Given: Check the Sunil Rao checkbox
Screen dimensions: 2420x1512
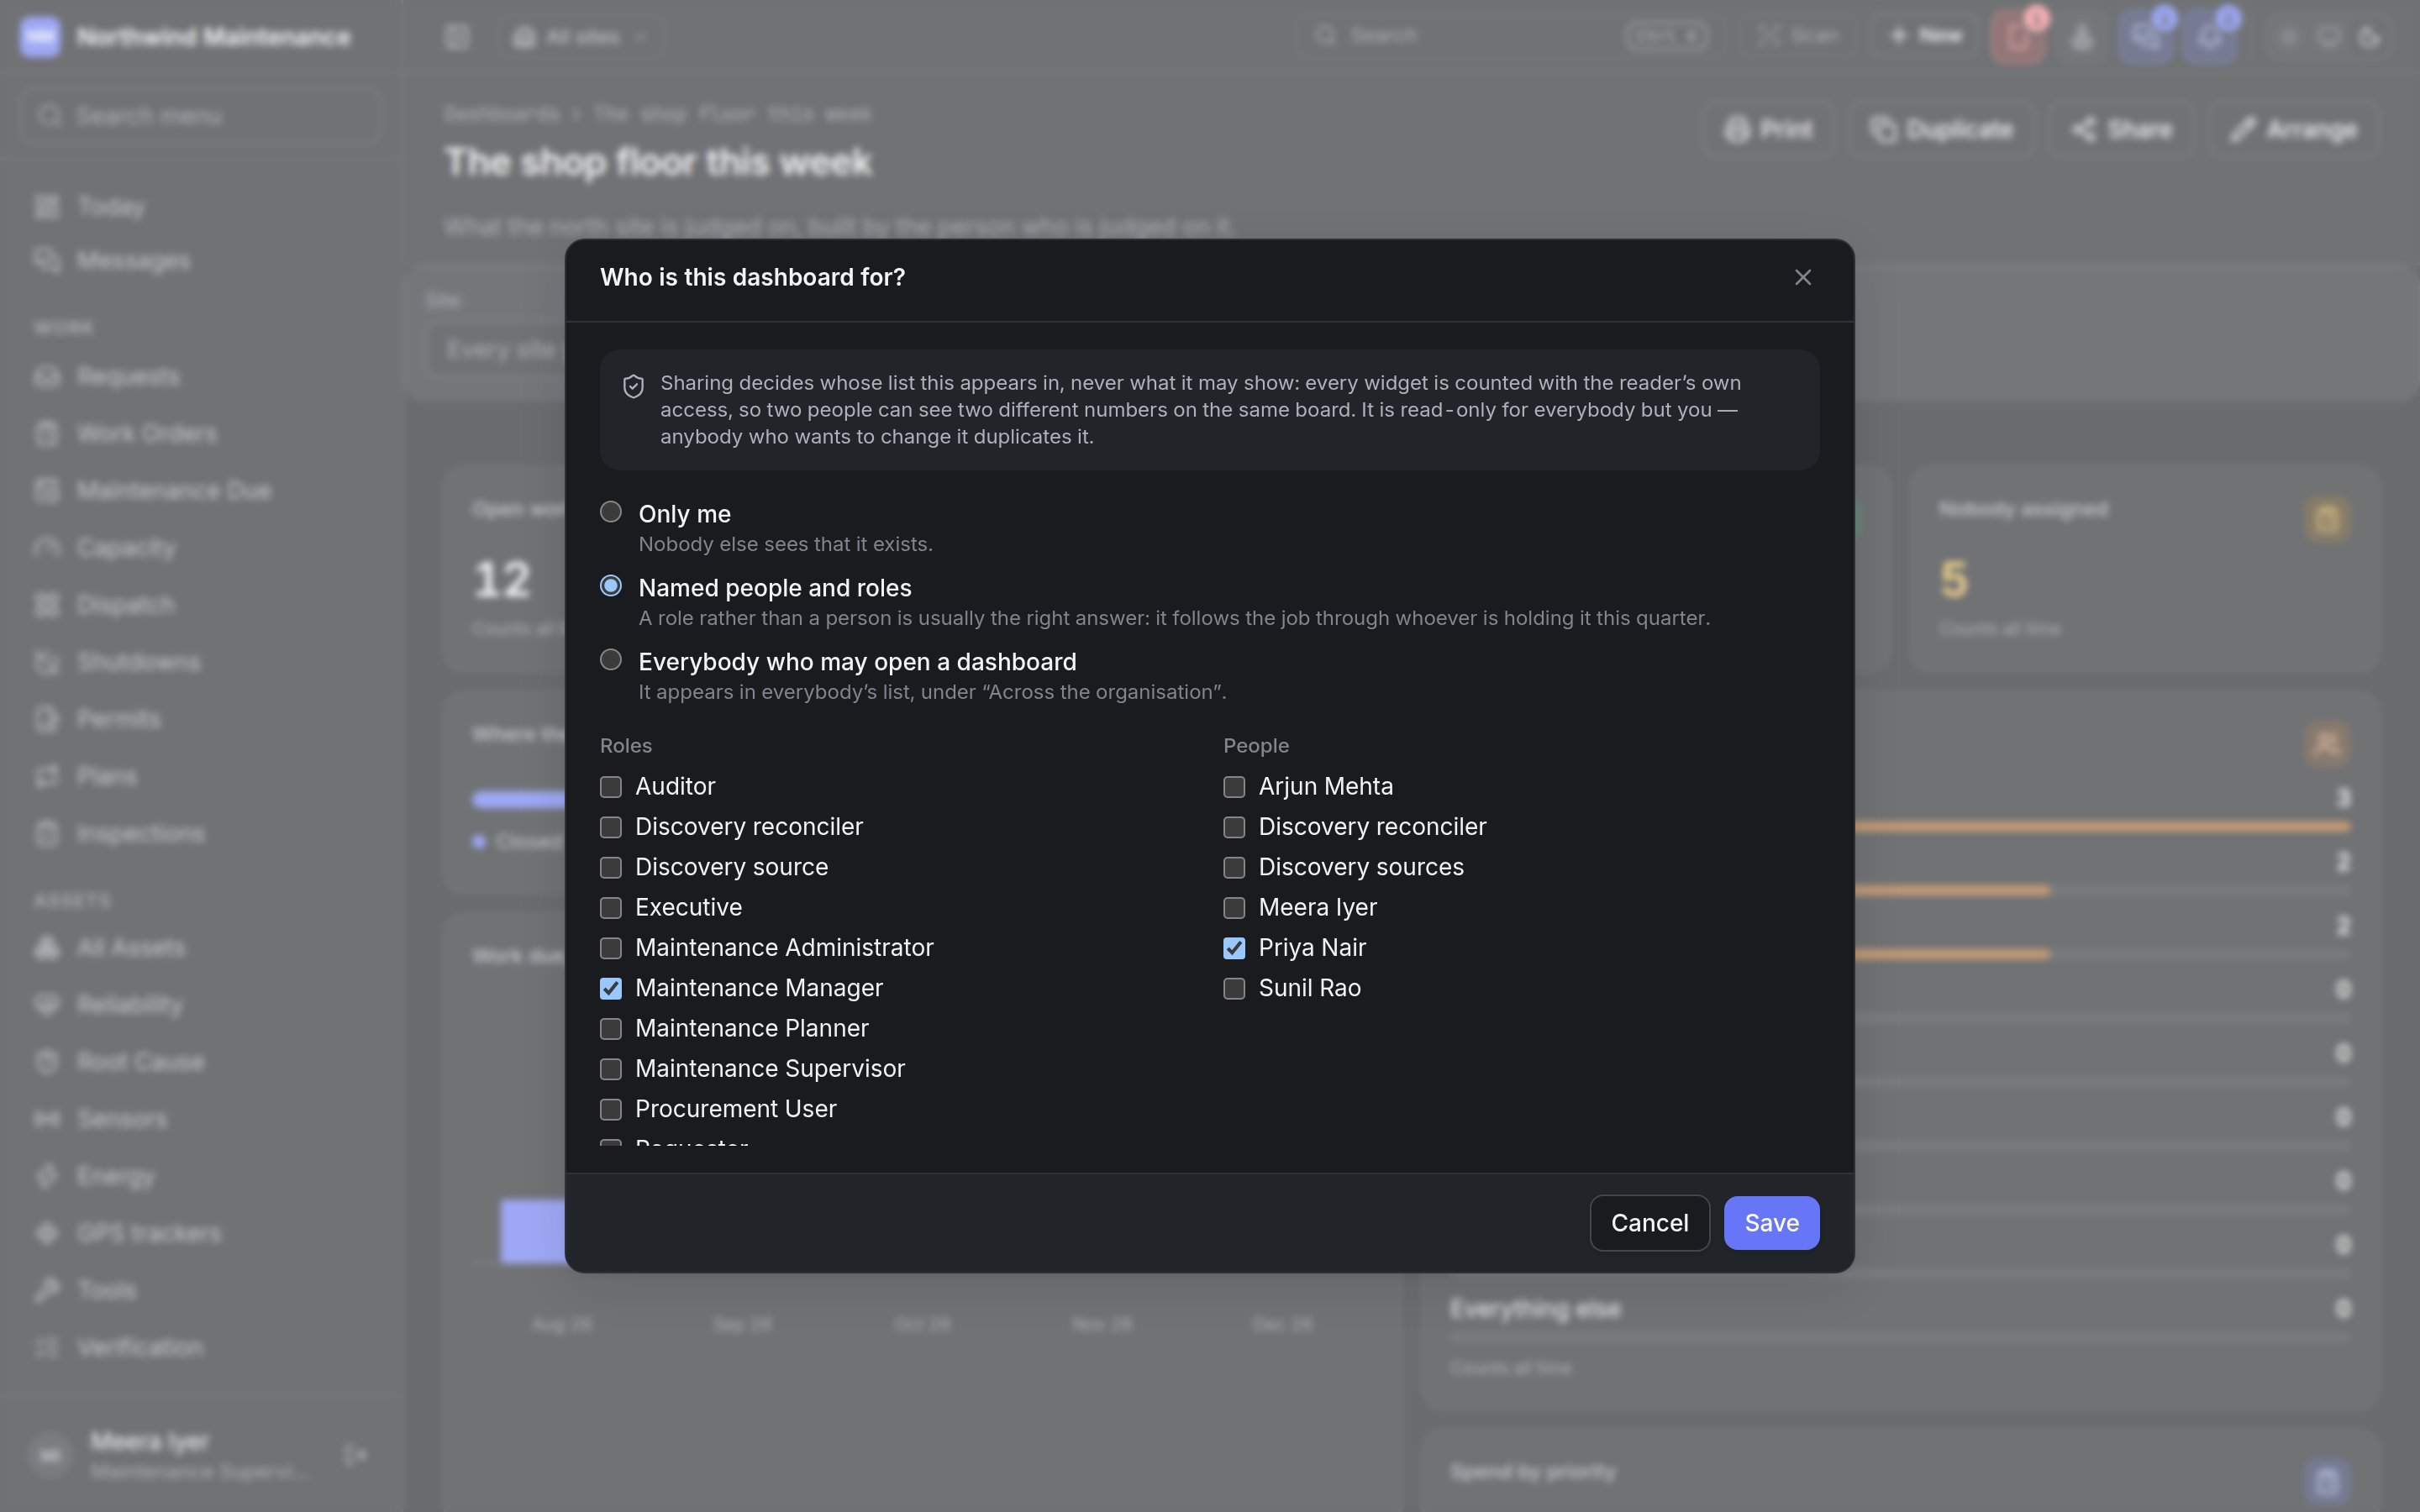Looking at the screenshot, I should tap(1234, 988).
